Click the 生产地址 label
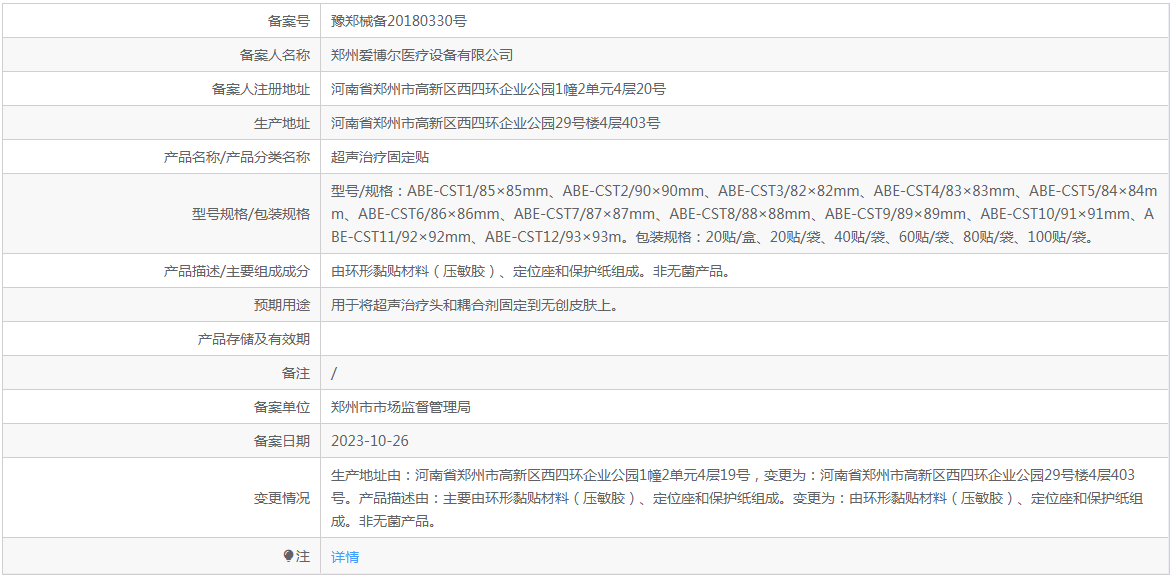 [282, 124]
